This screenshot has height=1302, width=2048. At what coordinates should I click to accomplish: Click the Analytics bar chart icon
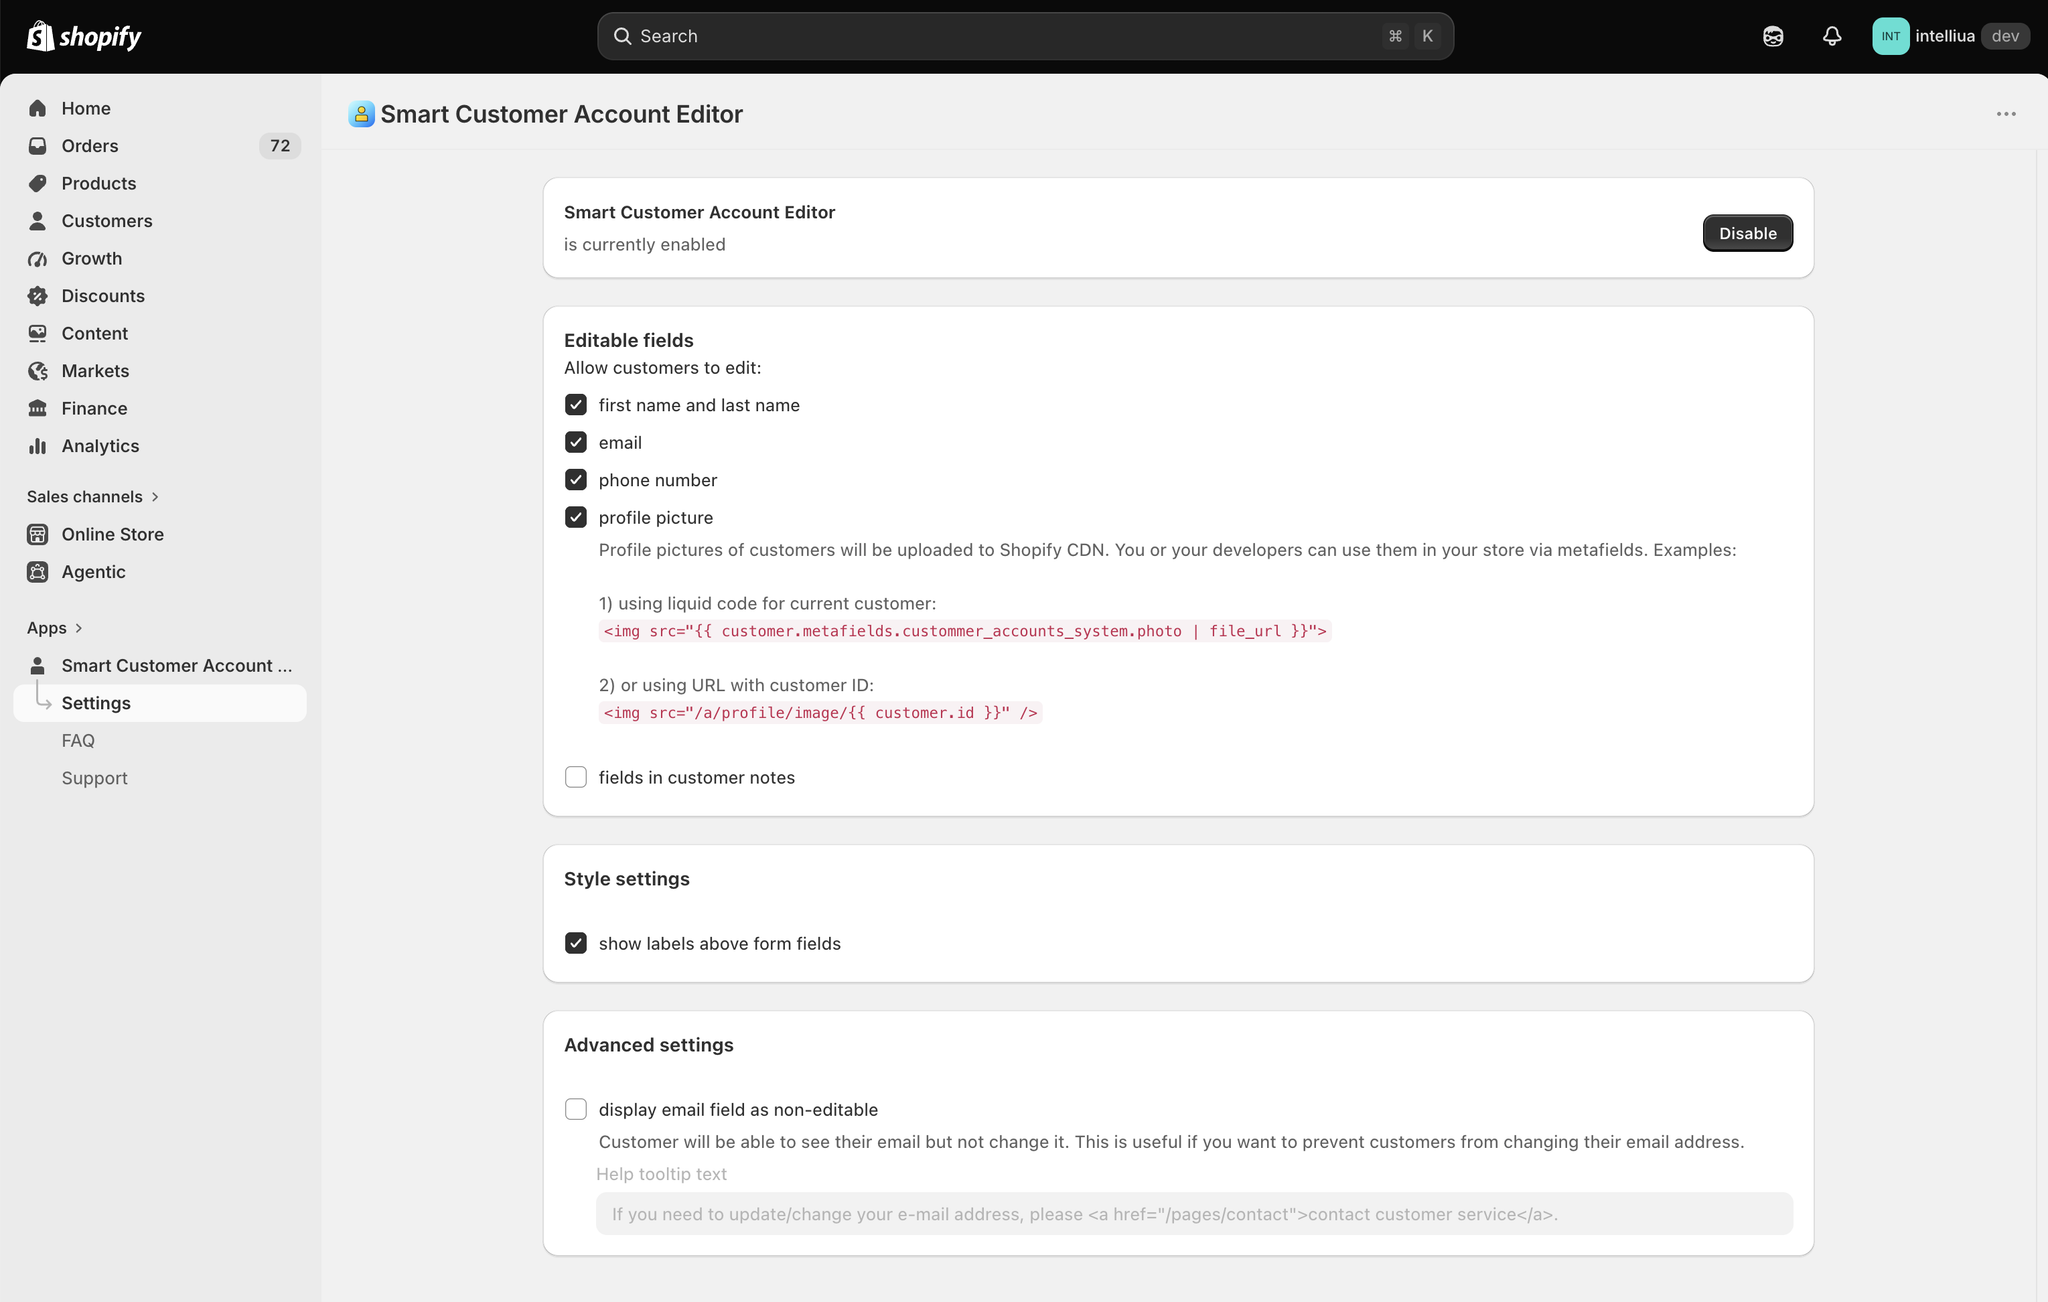pyautogui.click(x=38, y=446)
